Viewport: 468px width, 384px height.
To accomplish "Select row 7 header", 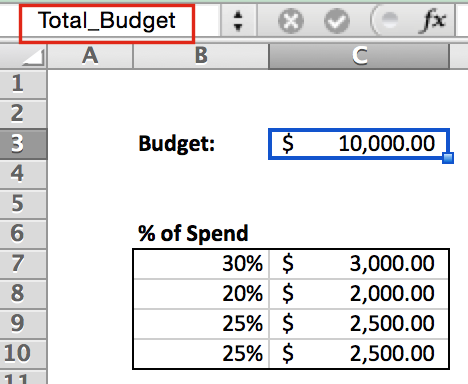I will [23, 264].
